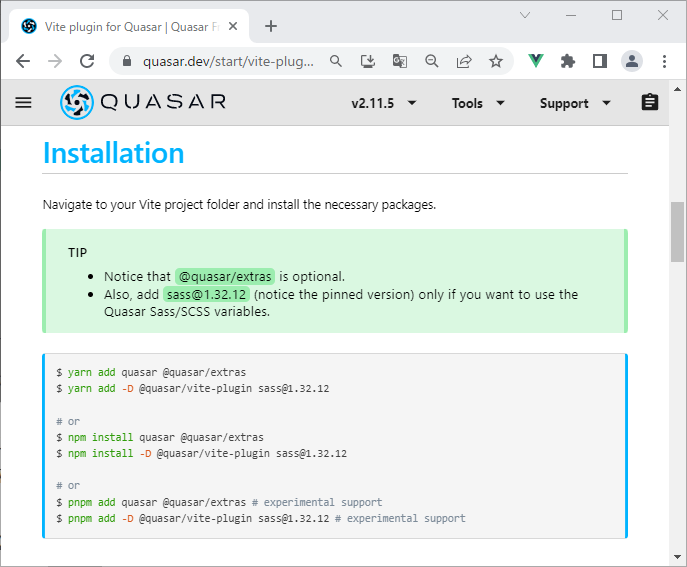
Task: Toggle the browser side panel
Action: click(600, 61)
